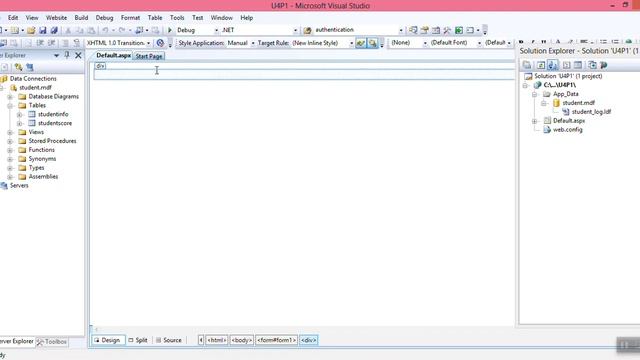Select the Design view button
Image resolution: width=640 pixels, height=360 pixels.
[108, 340]
